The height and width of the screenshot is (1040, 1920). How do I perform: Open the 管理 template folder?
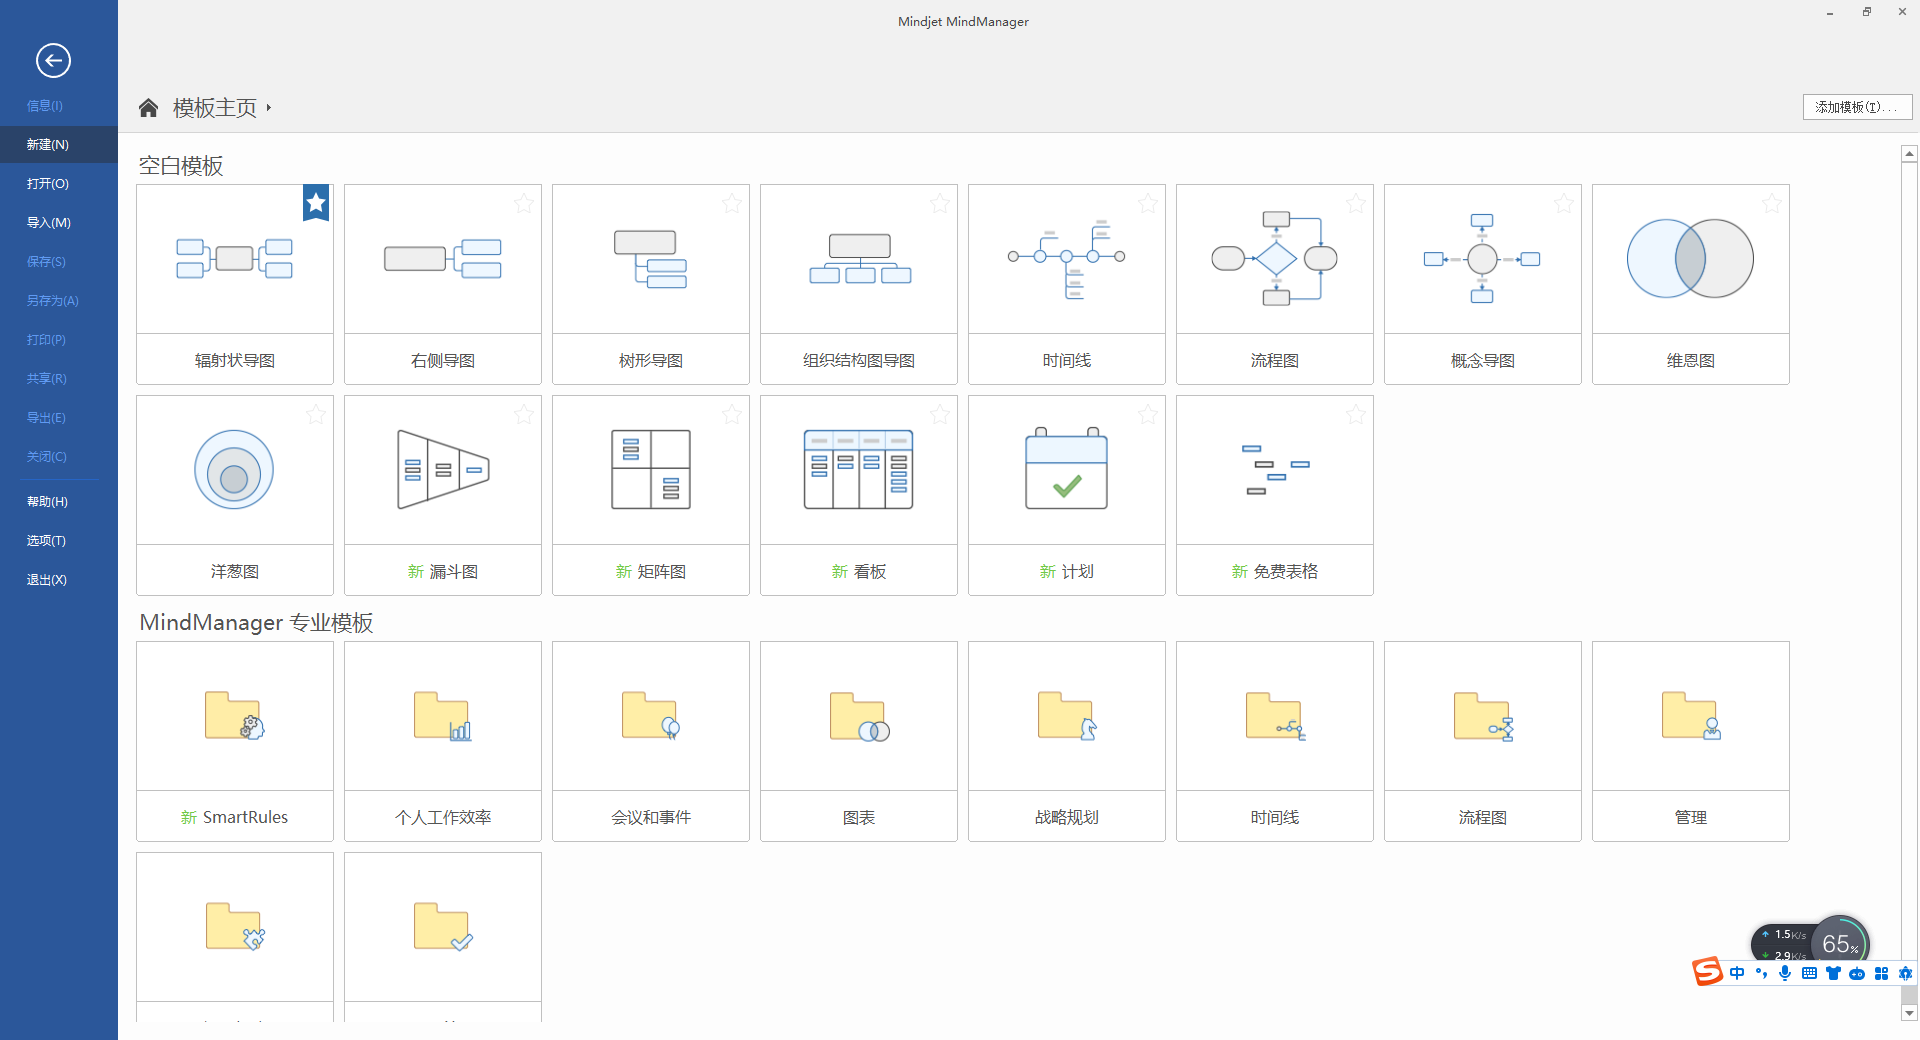point(1691,716)
